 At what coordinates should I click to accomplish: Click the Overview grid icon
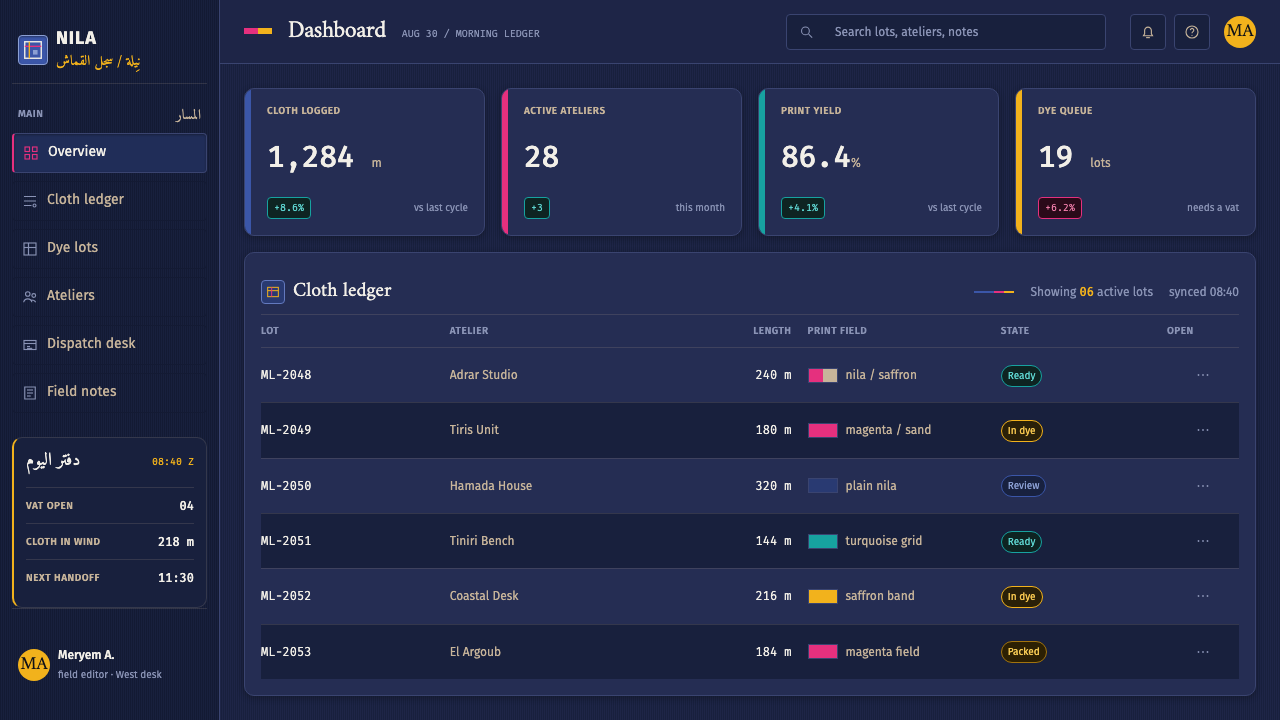(31, 153)
